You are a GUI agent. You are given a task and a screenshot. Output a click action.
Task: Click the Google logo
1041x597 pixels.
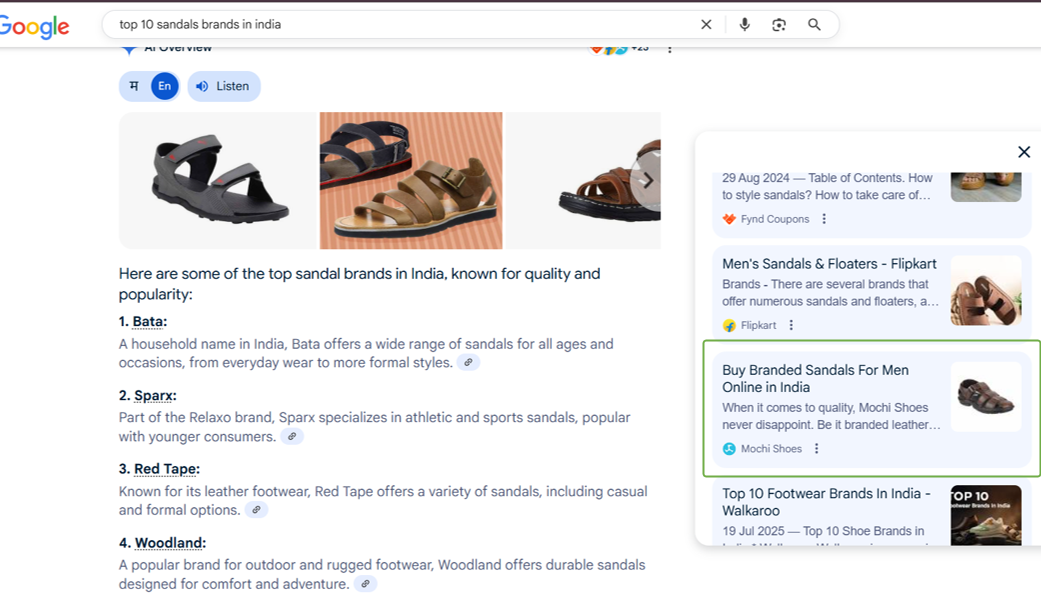[x=34, y=27]
